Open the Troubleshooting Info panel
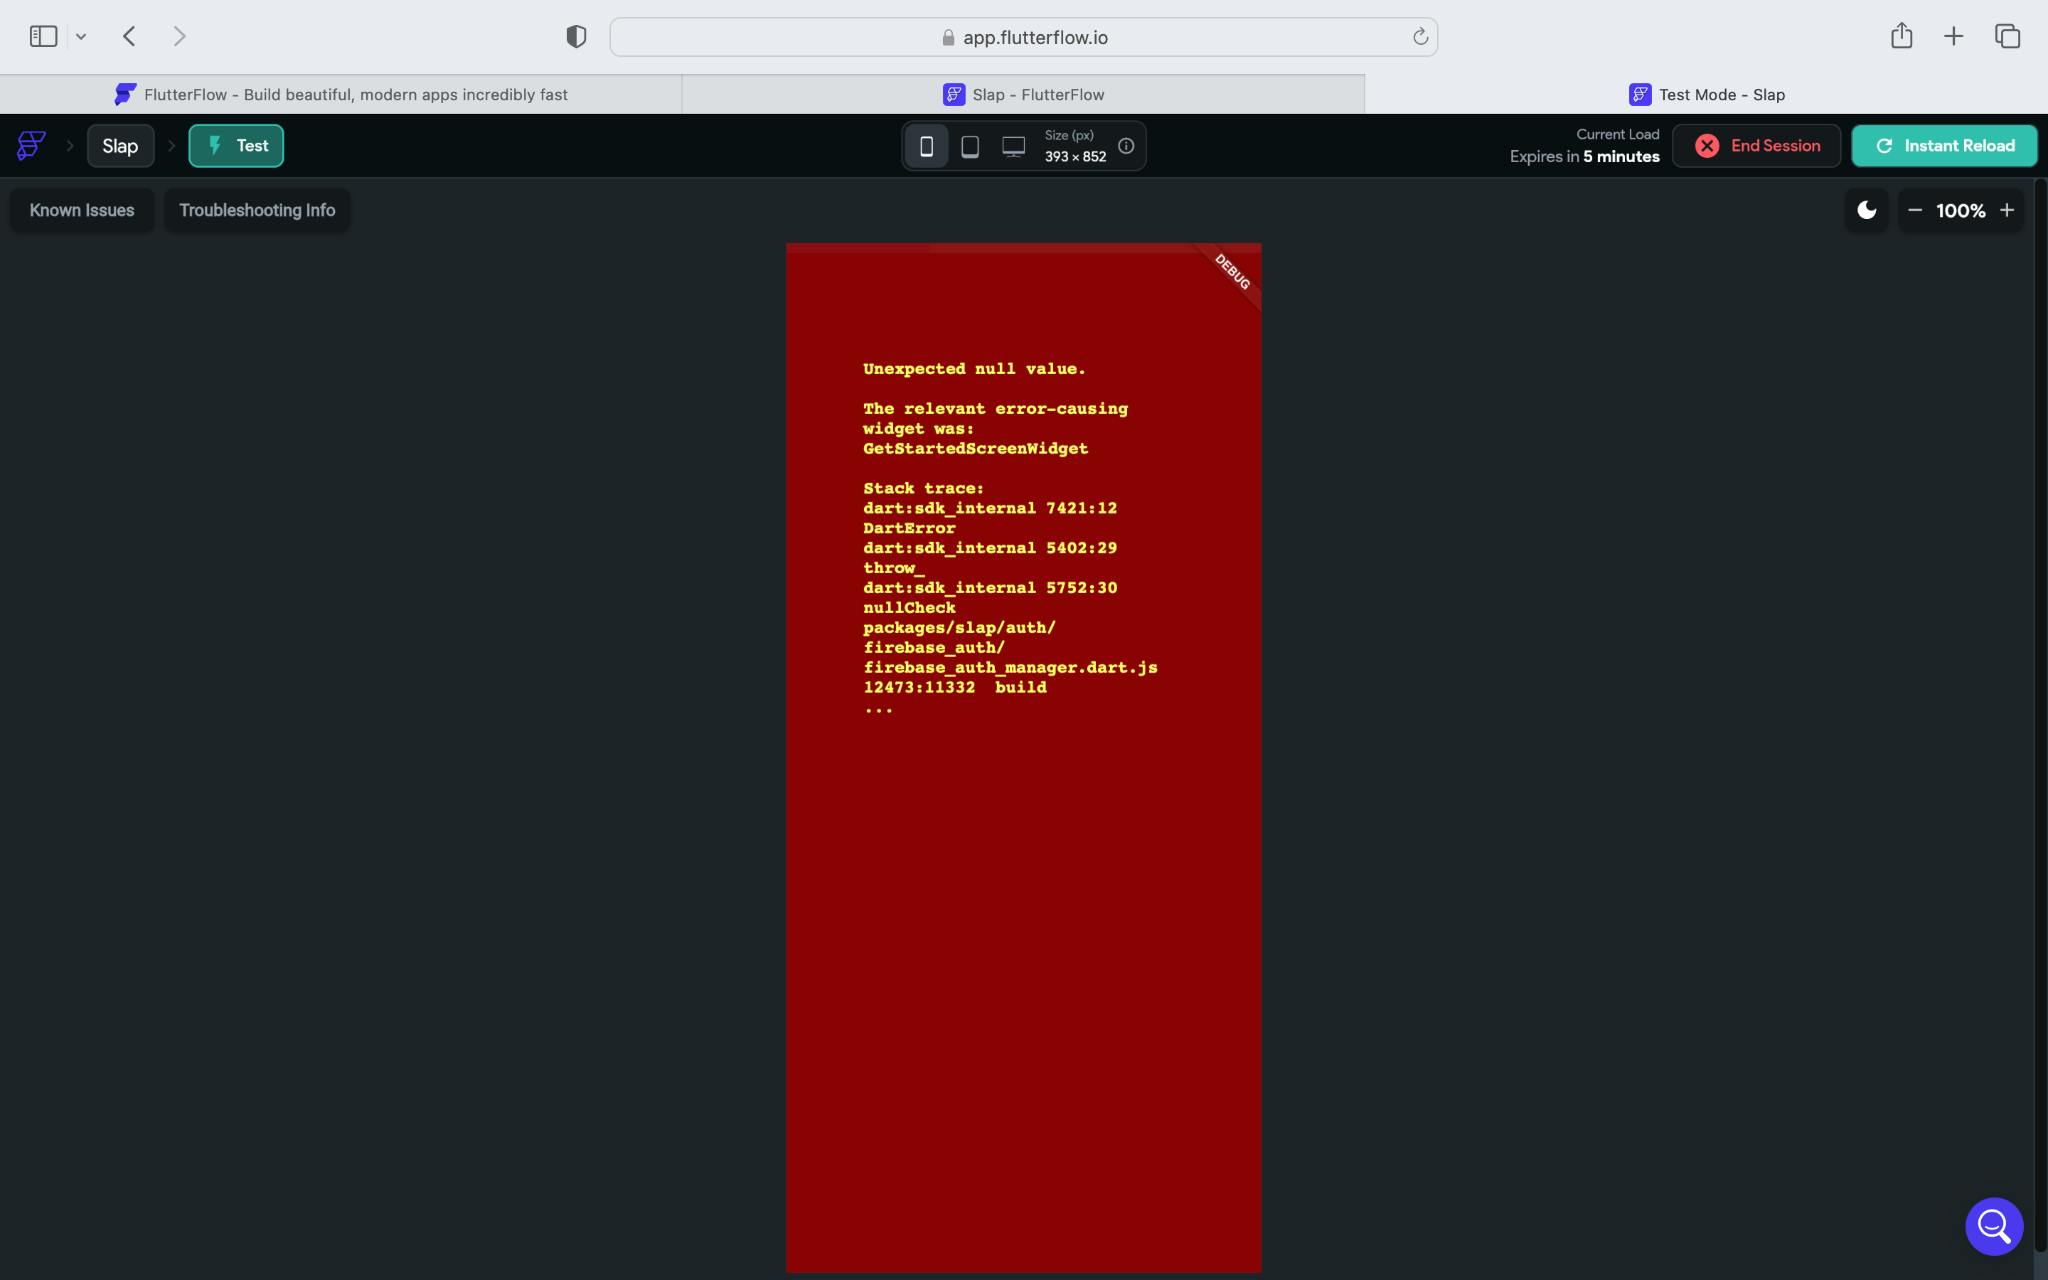The width and height of the screenshot is (2048, 1280). (x=257, y=210)
